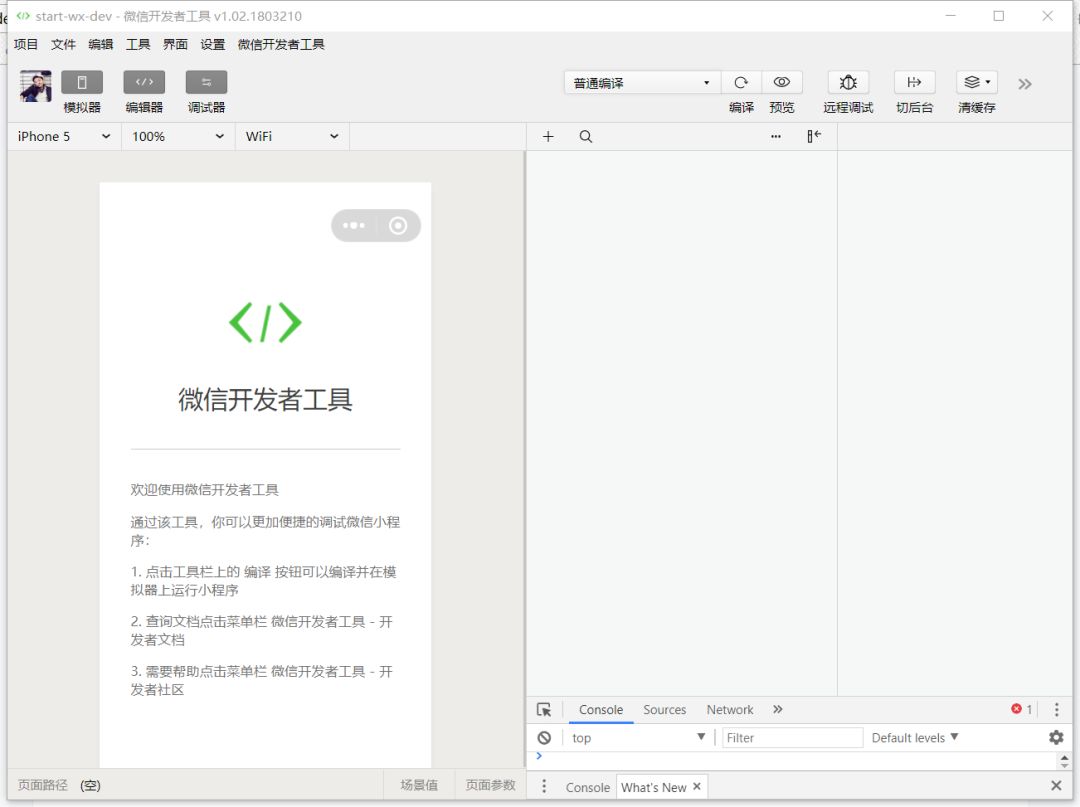
Task: Open the 项目 menu
Action: (25, 45)
